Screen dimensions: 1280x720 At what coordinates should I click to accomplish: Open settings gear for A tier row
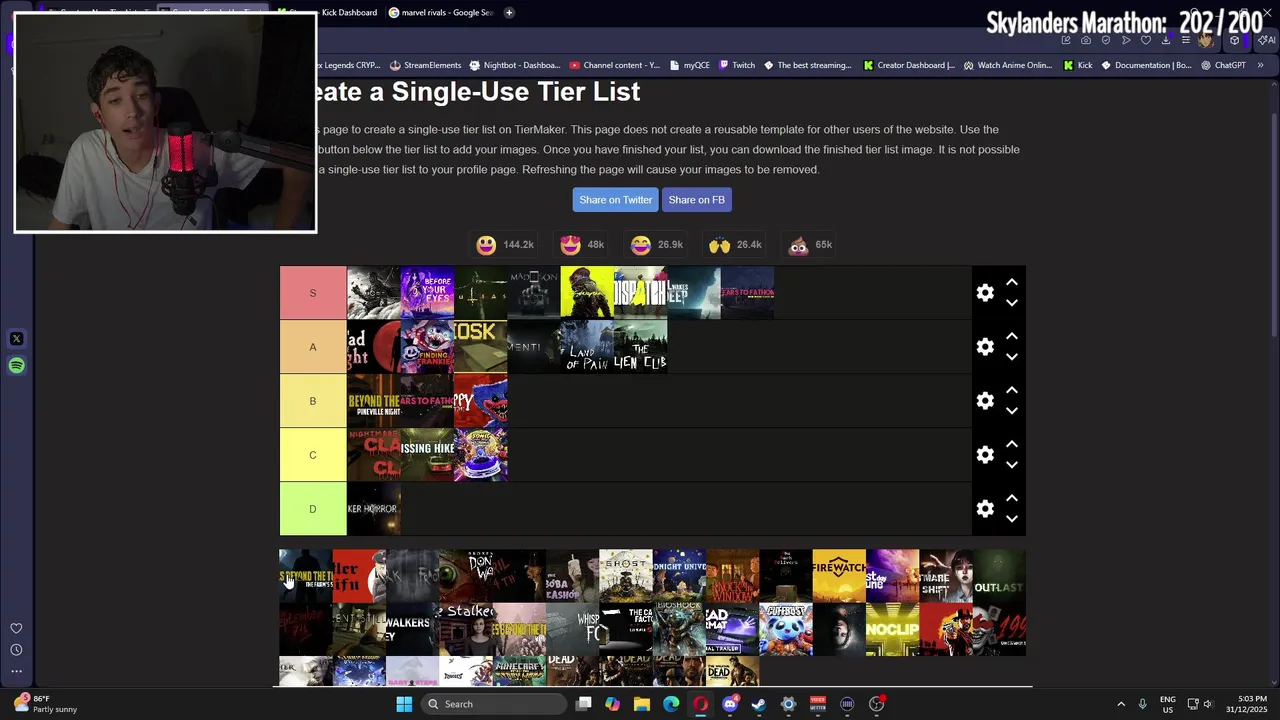[985, 347]
